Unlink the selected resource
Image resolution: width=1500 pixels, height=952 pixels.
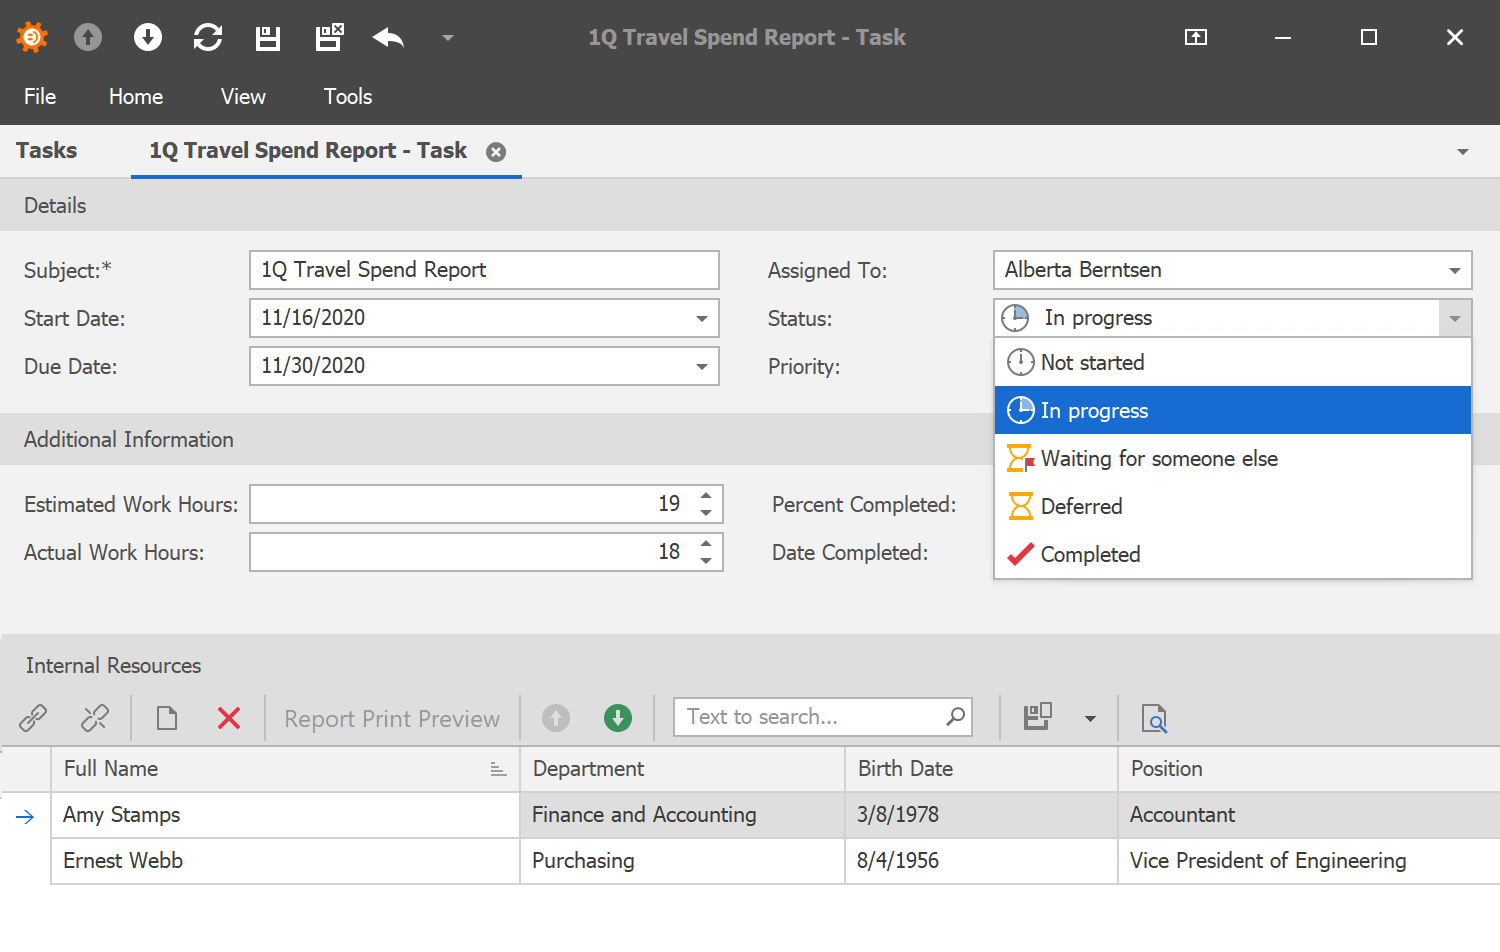[95, 718]
